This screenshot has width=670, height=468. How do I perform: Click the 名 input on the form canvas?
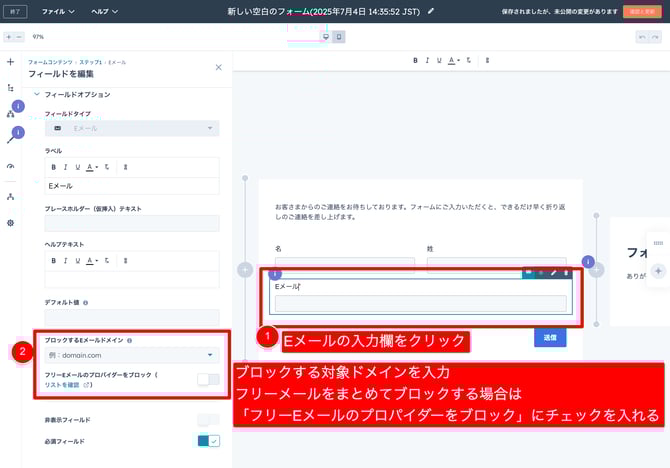[x=345, y=263]
